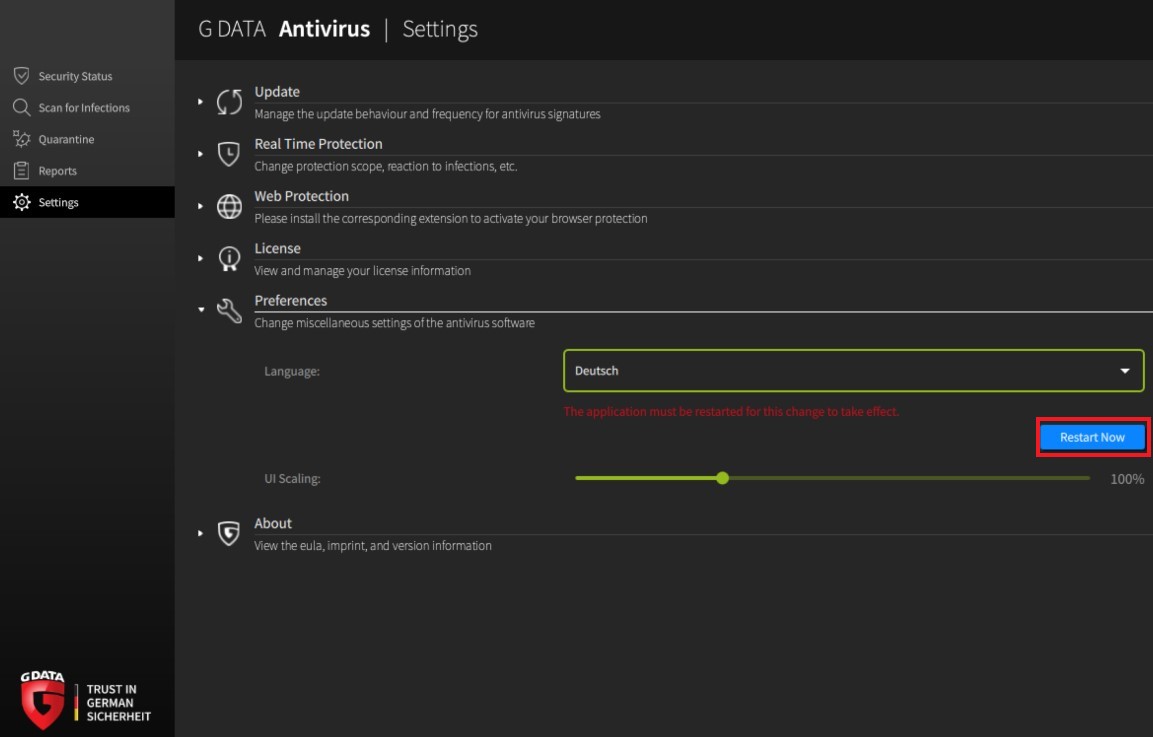Expand the About section arrow
1153x737 pixels.
point(200,533)
